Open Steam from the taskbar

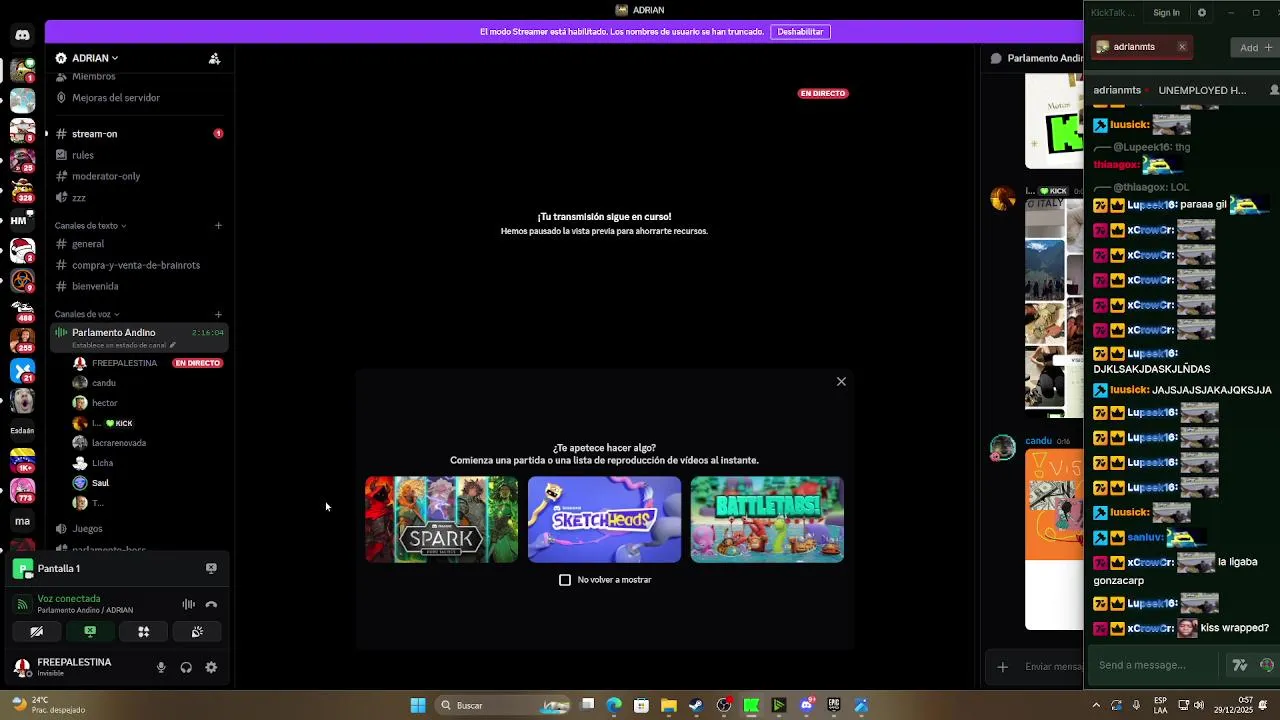696,705
